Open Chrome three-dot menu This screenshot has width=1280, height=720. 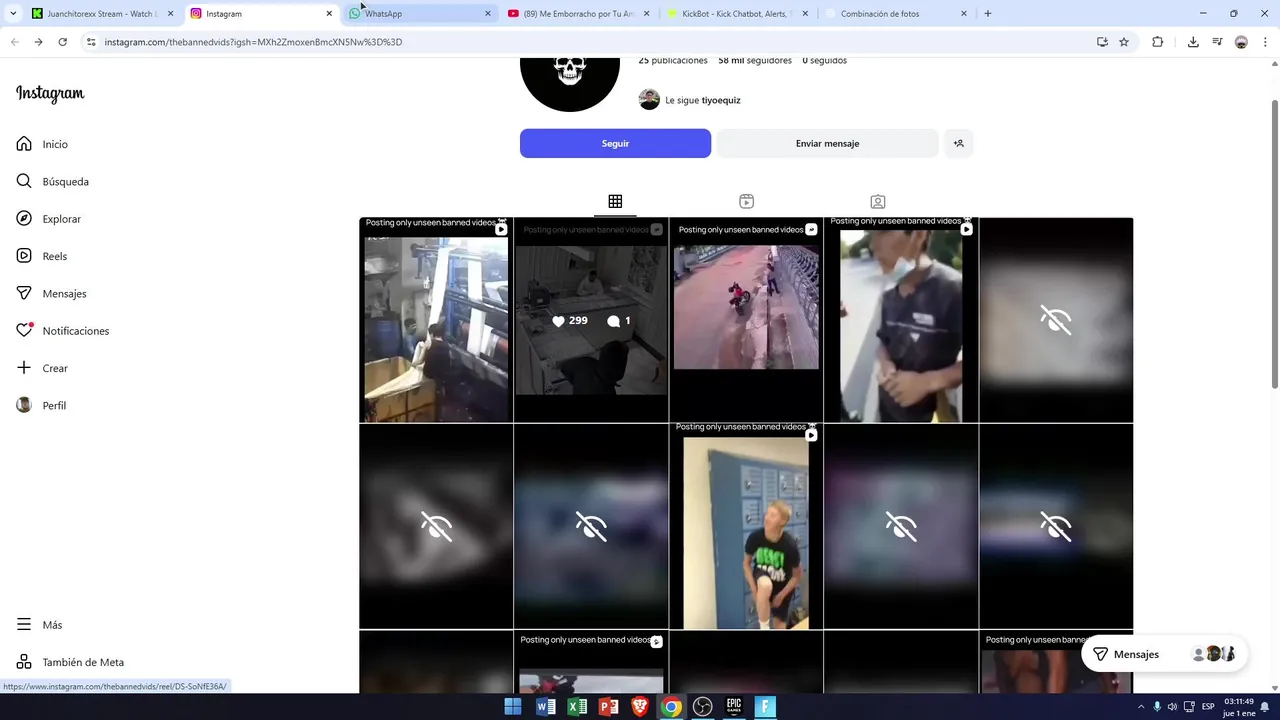tap(1266, 42)
